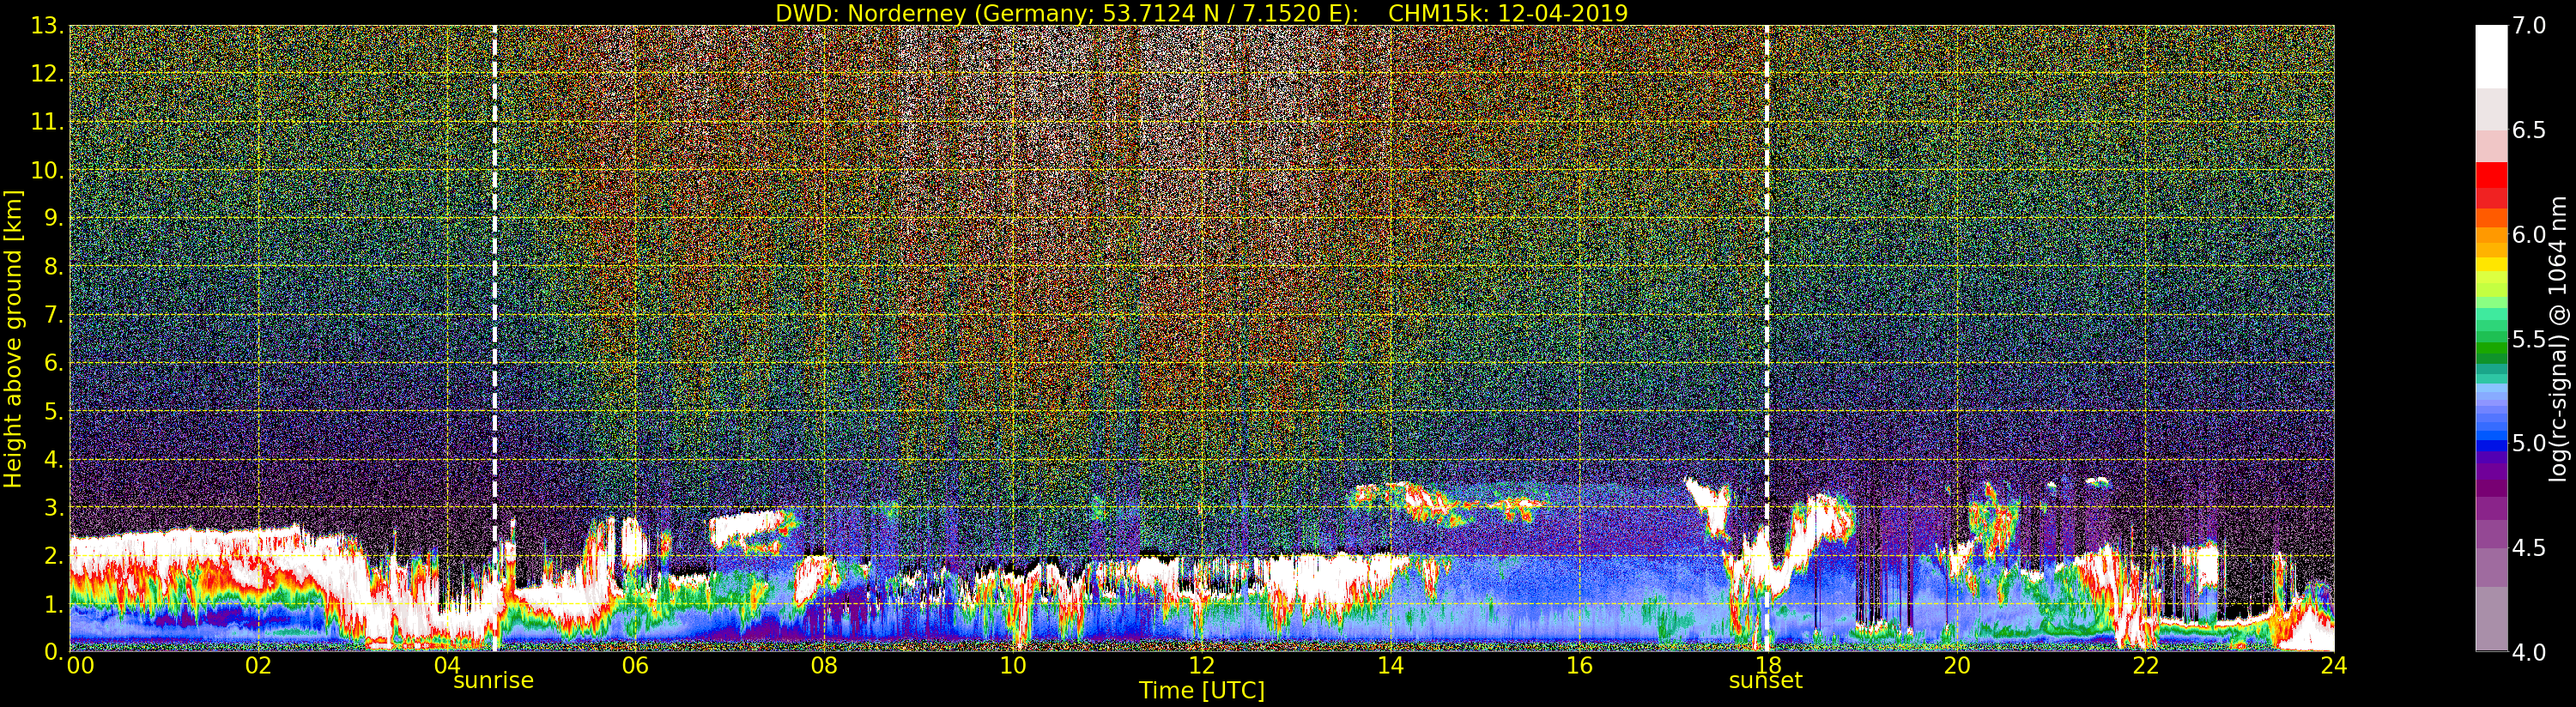2576x707 pixels.
Task: Click the 'Time [UTC]' axis label
Action: pyautogui.click(x=1202, y=691)
